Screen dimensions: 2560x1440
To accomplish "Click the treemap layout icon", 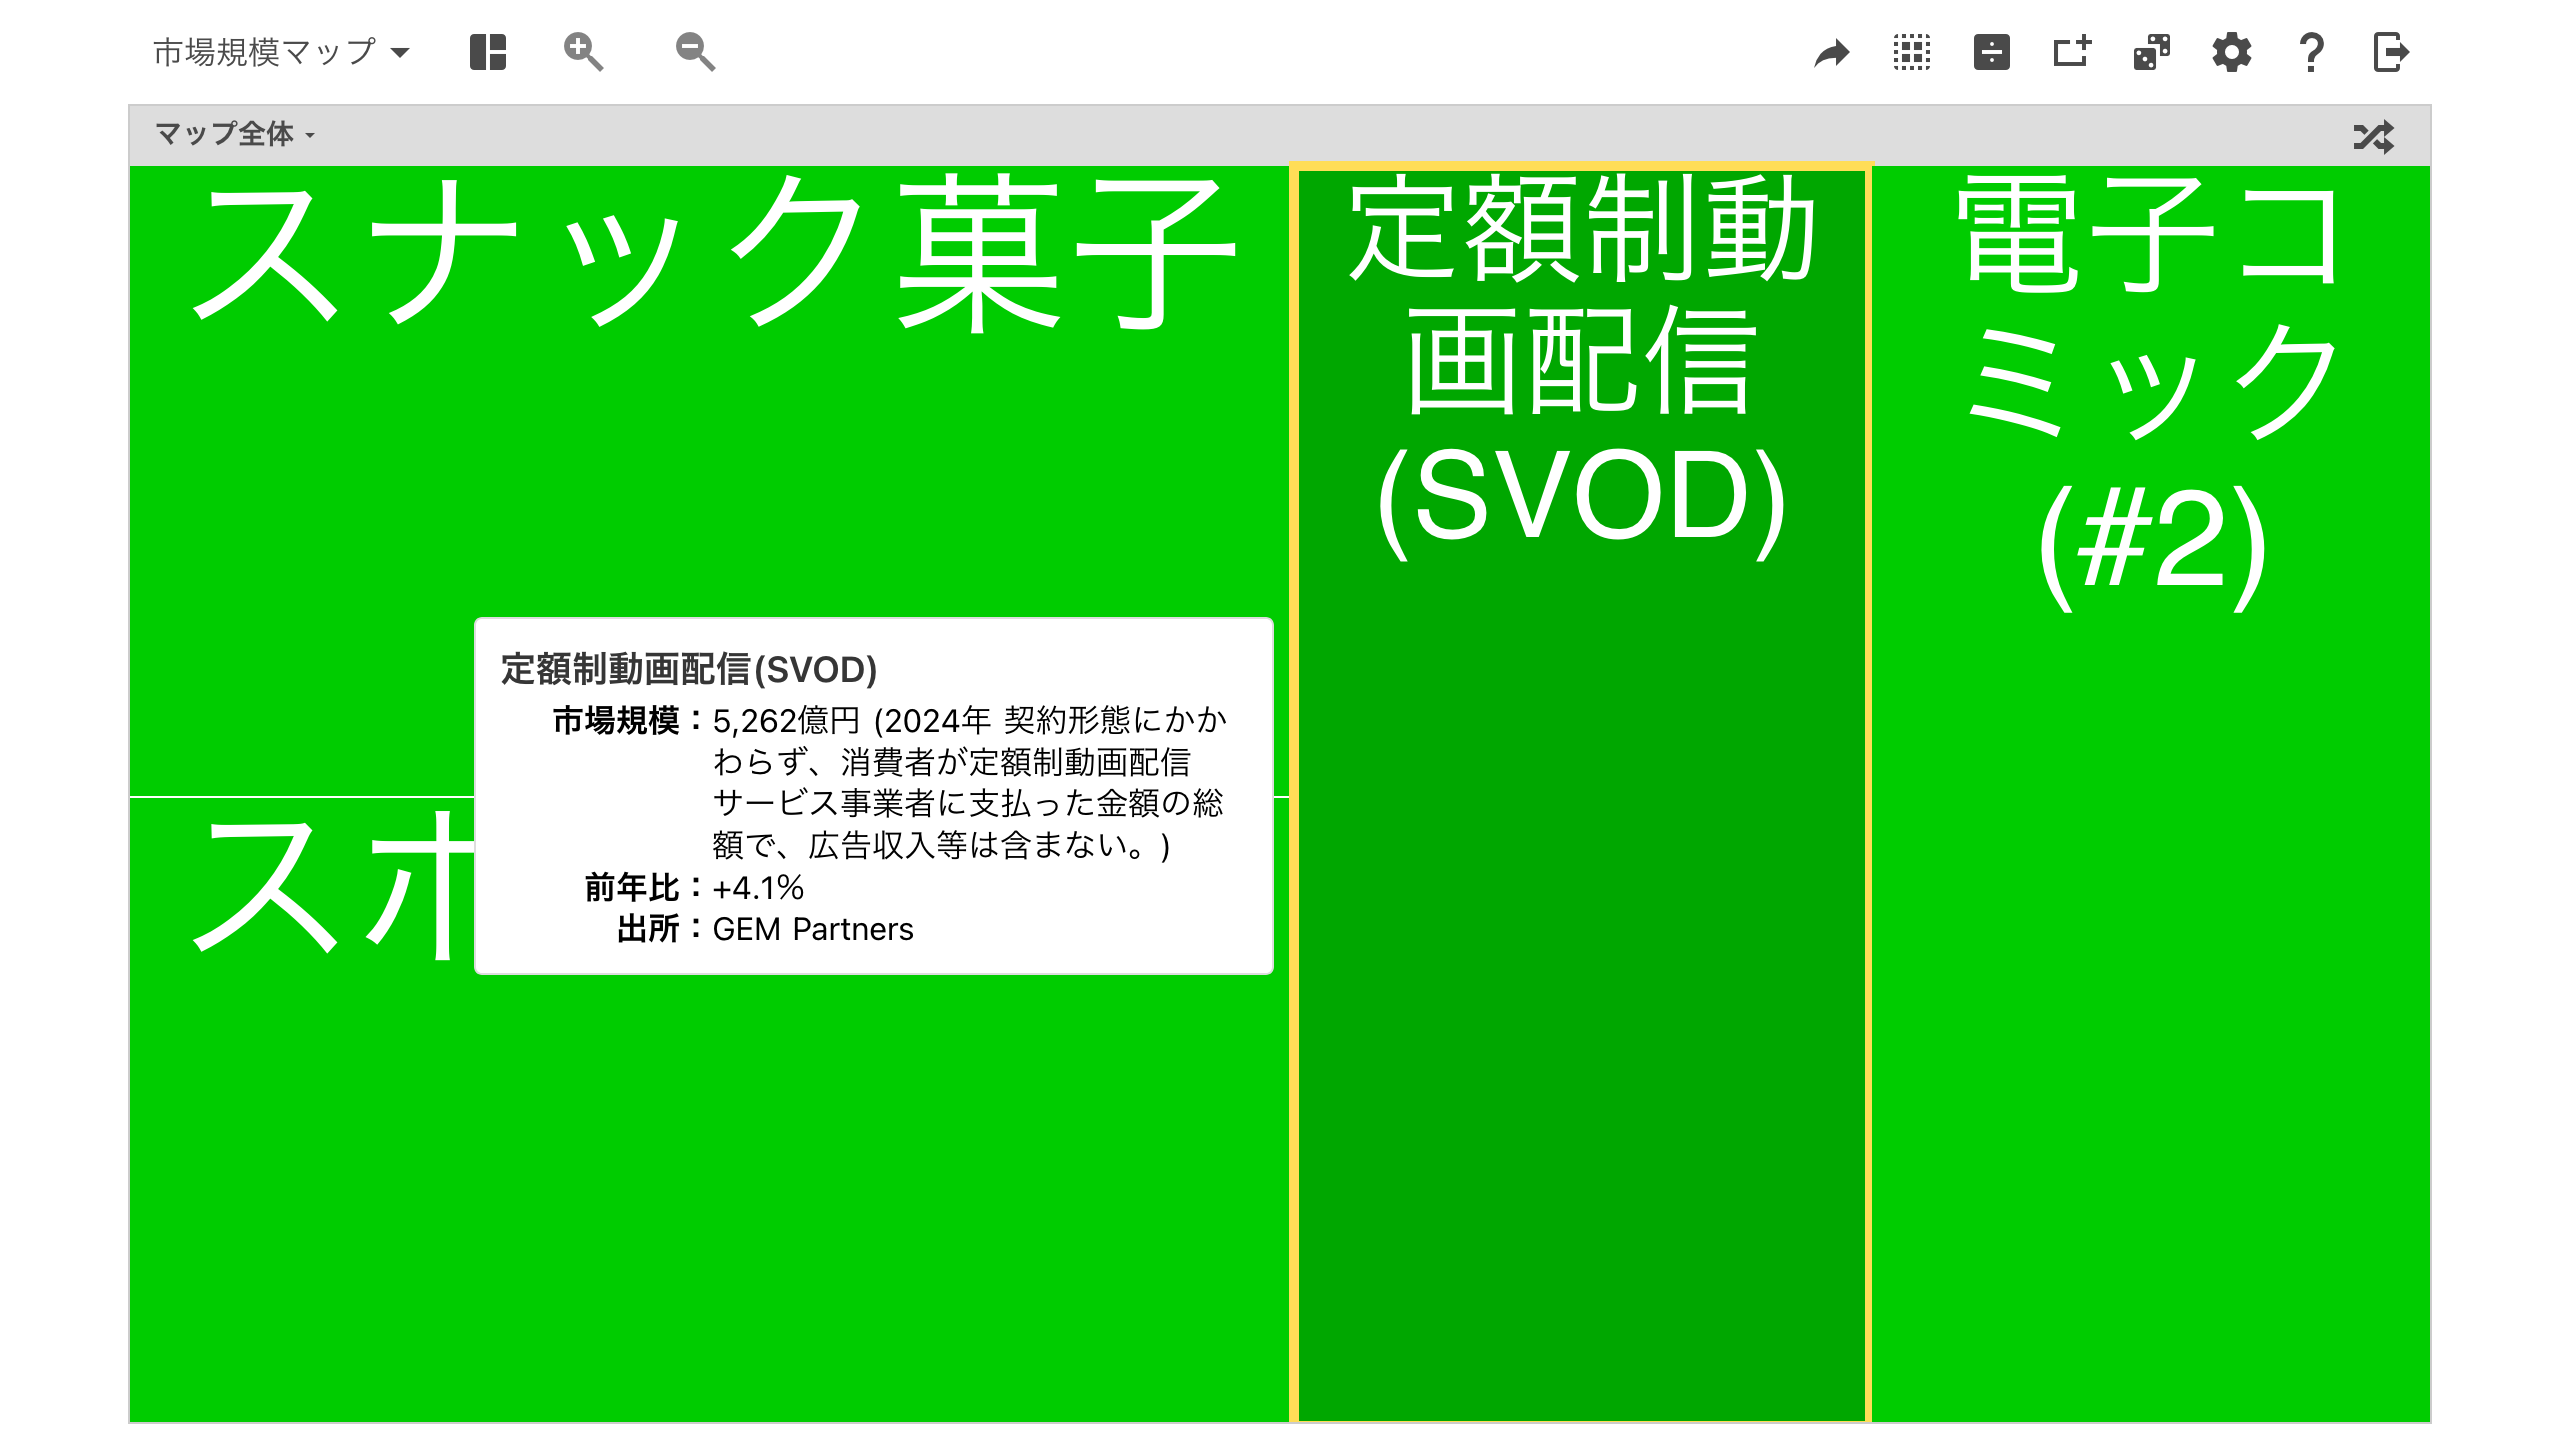I will (x=488, y=52).
